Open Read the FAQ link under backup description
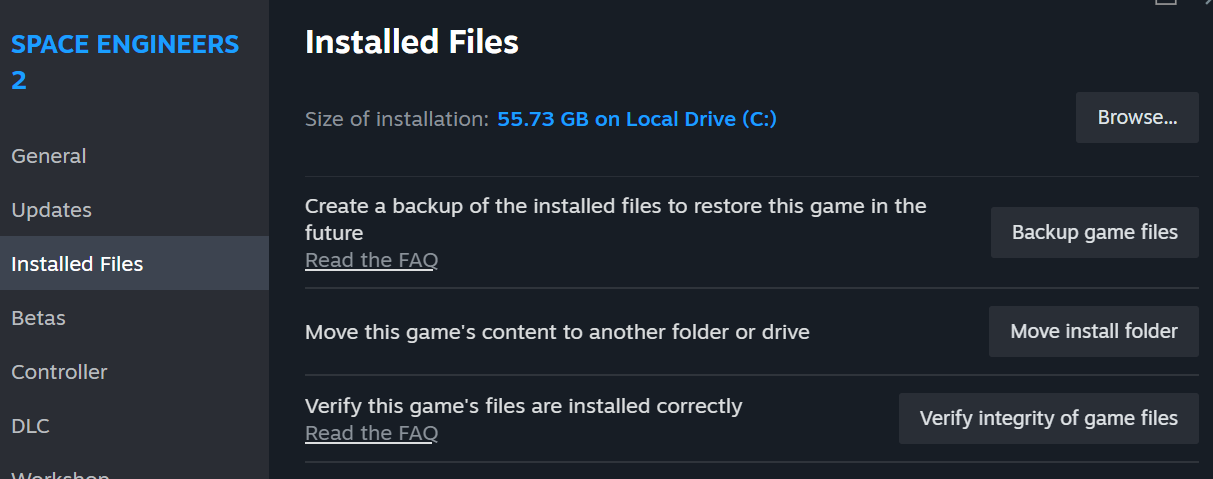The image size is (1213, 479). click(371, 260)
